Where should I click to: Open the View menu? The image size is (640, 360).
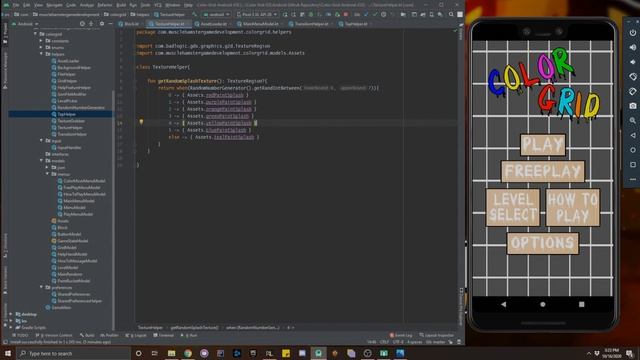[38, 5]
